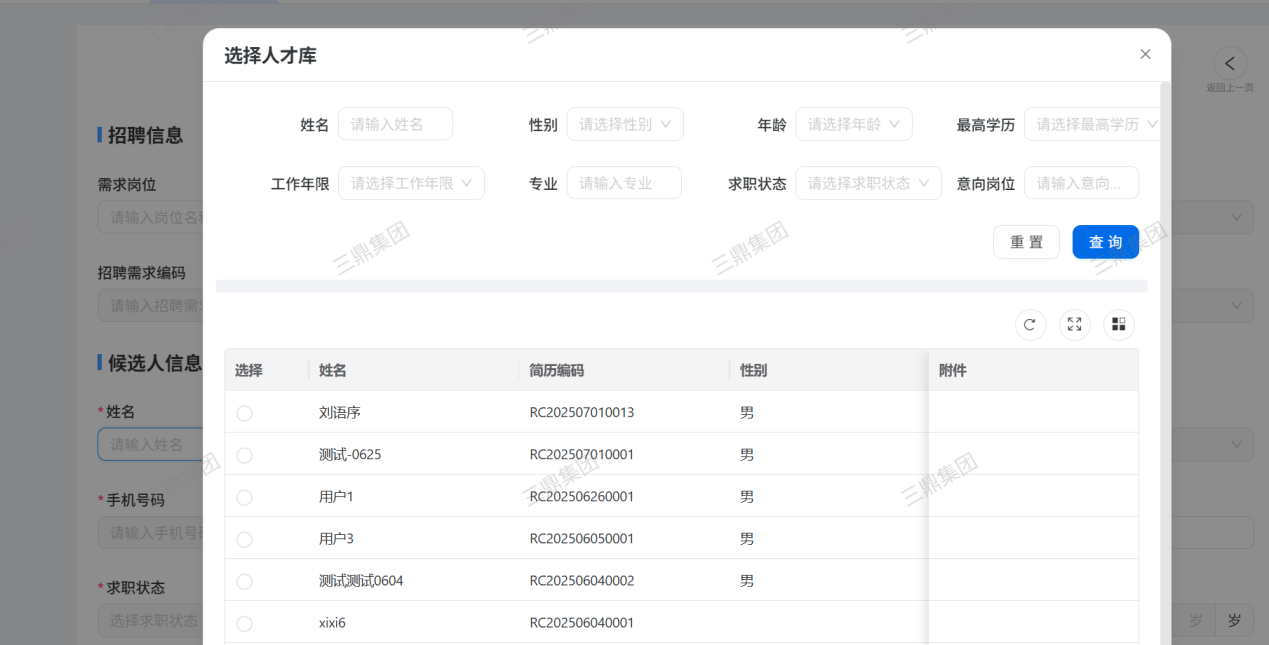
Task: Open the 工作年限 dropdown
Action: pyautogui.click(x=411, y=183)
